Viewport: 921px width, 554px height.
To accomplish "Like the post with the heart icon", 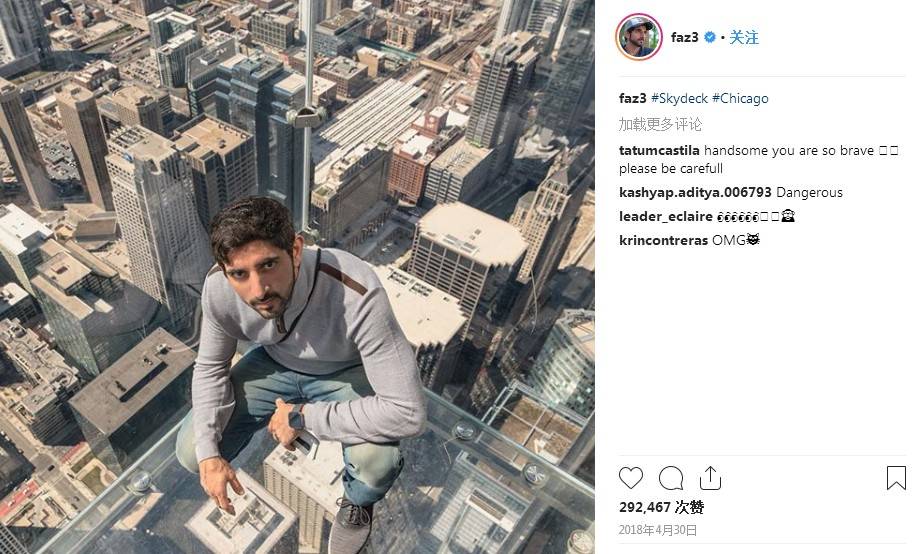I will [631, 478].
